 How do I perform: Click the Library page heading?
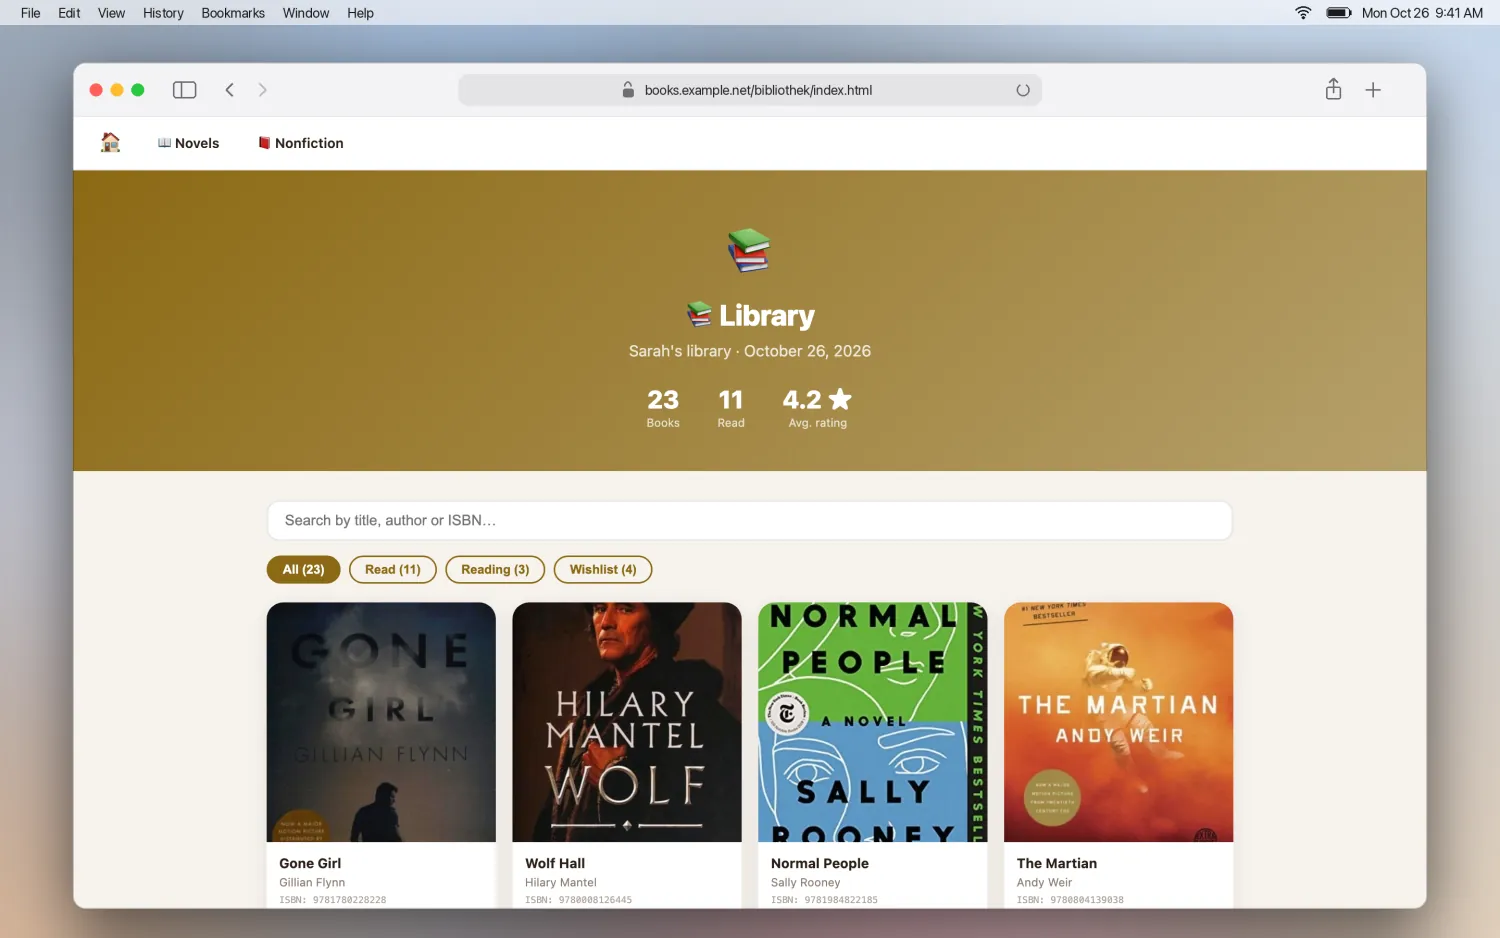click(x=750, y=315)
